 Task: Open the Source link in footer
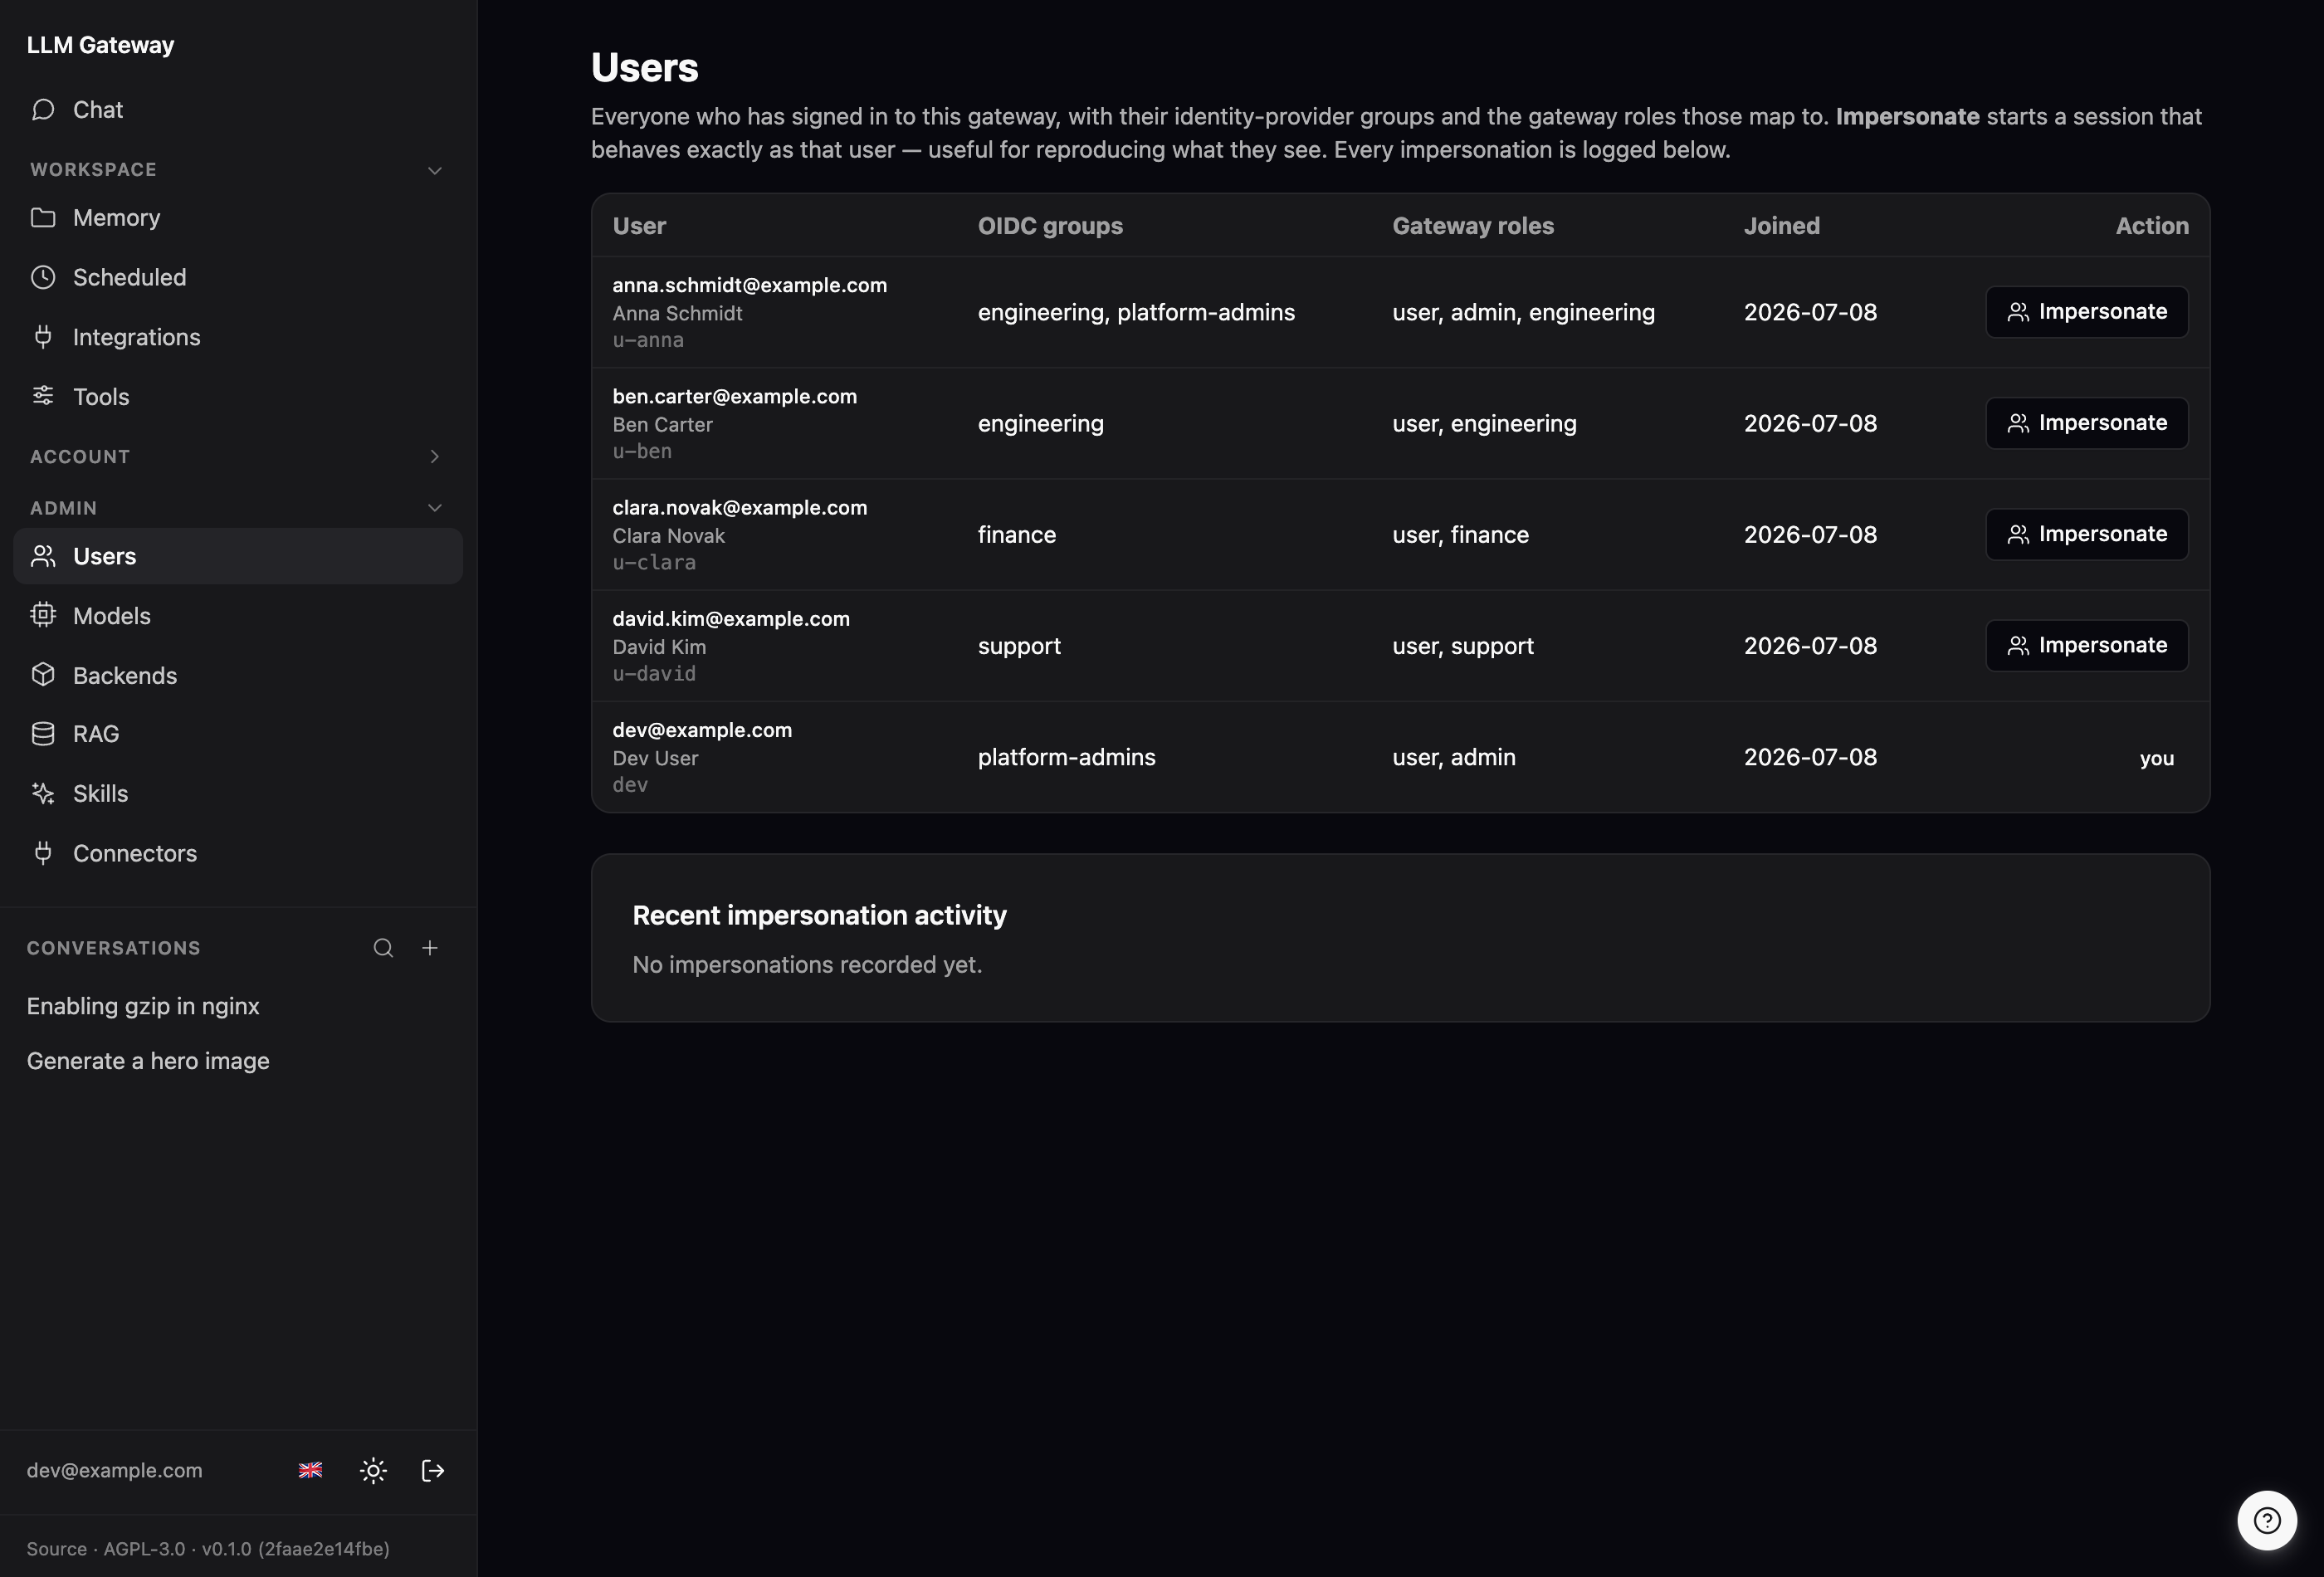click(56, 1548)
